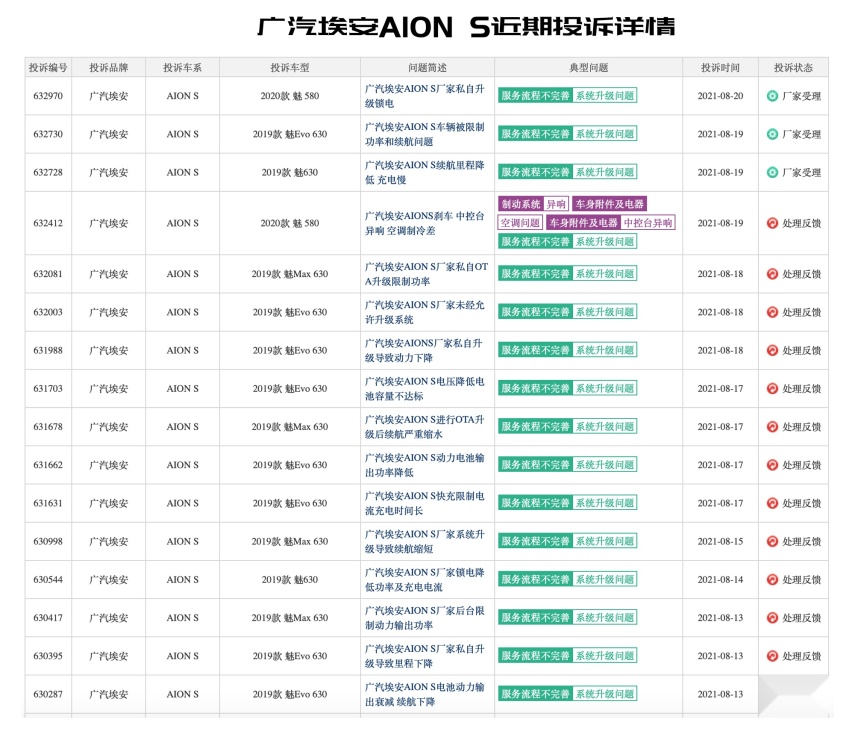Viewport: 852px width, 734px height.
Task: Click the red status icon for complaint 631631
Action: [772, 503]
